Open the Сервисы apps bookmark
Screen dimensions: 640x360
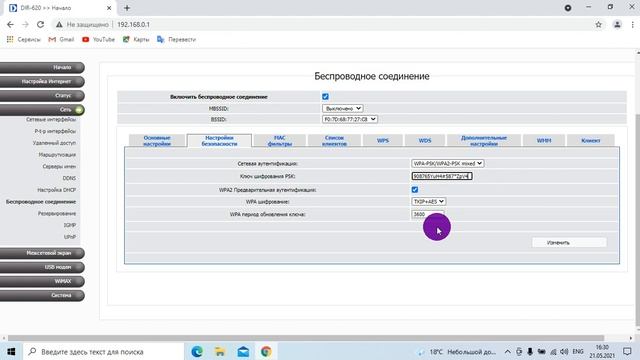click(x=24, y=39)
